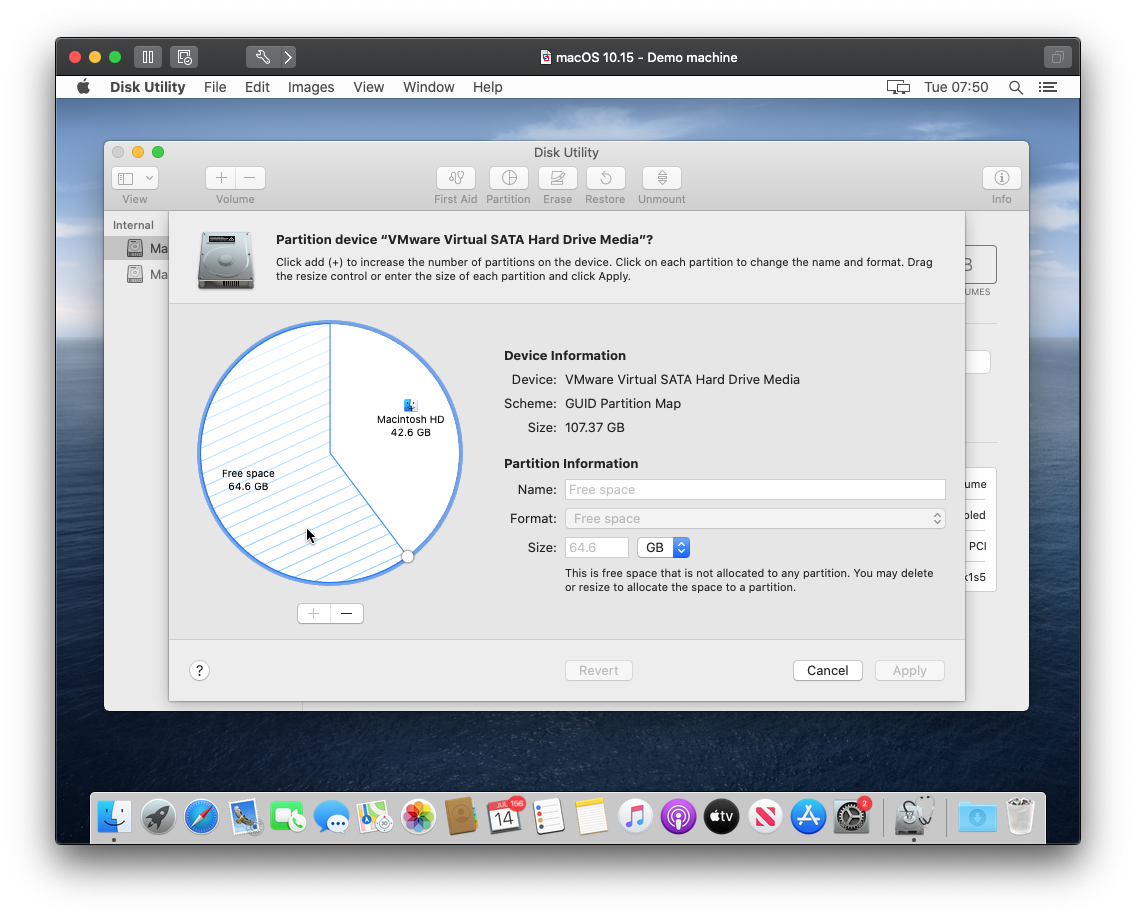The image size is (1136, 918).
Task: Click the partition Name field
Action: point(755,490)
